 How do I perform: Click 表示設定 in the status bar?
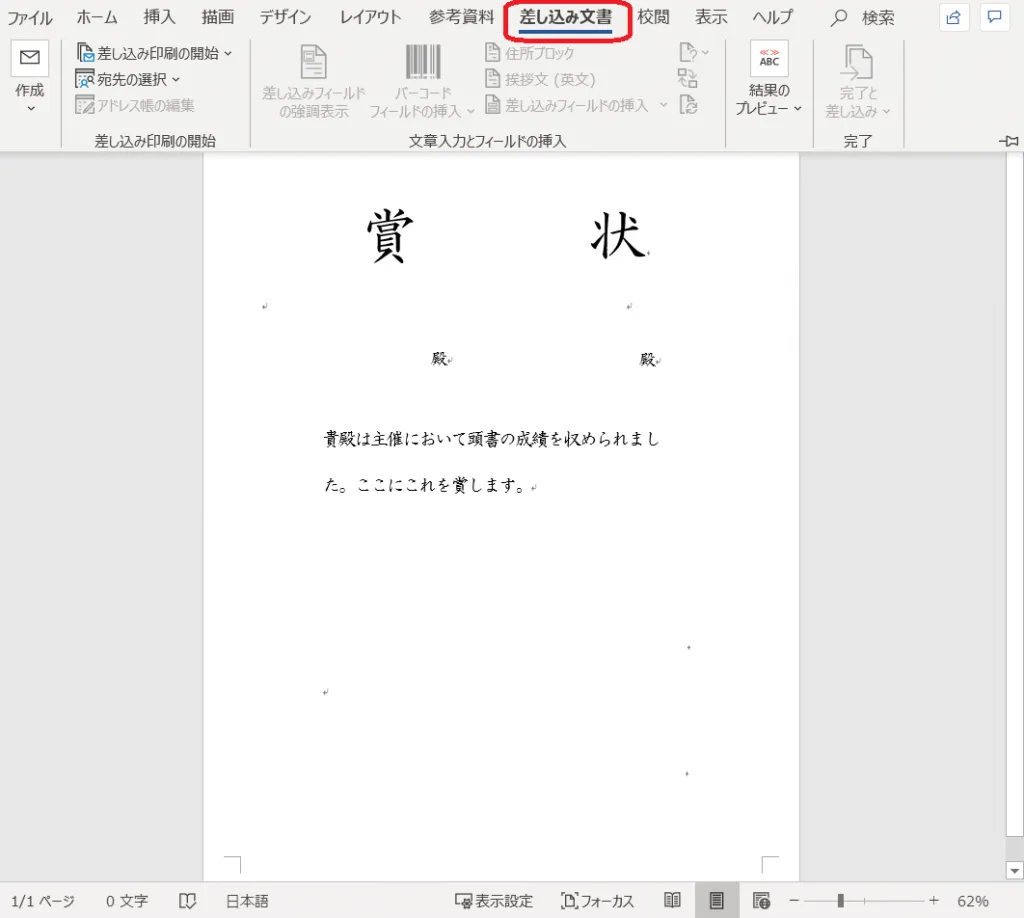(494, 901)
